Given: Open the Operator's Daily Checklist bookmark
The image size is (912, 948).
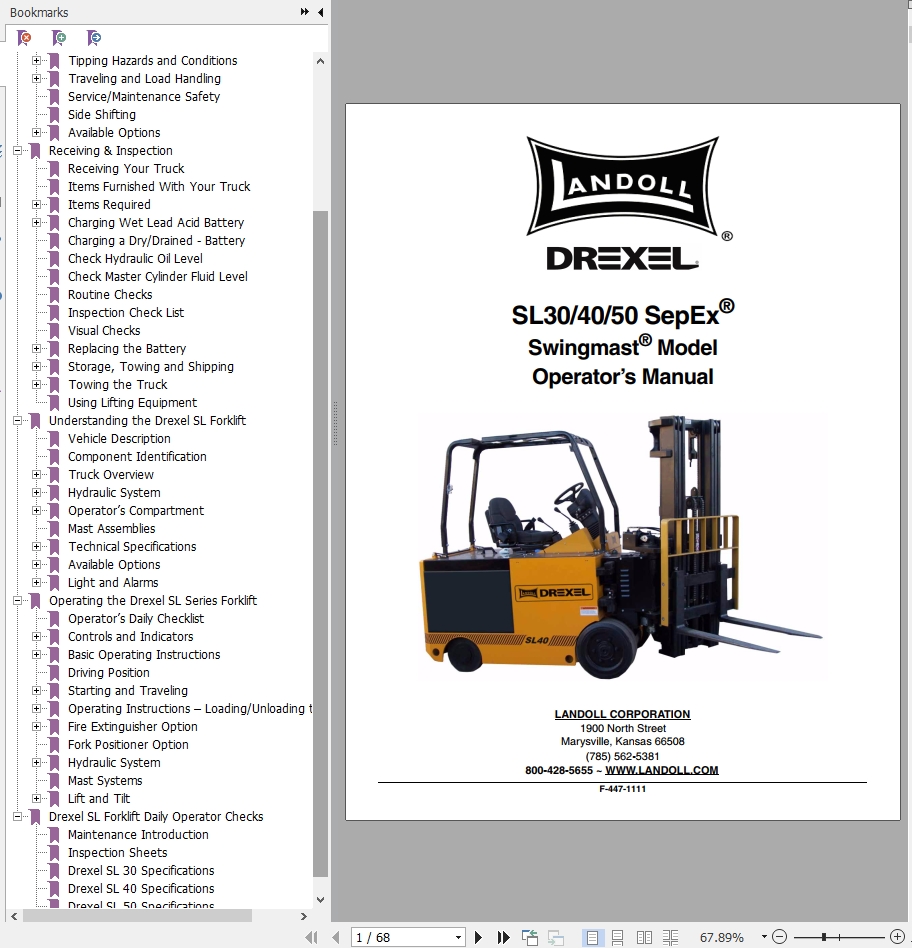Looking at the screenshot, I should coord(136,618).
